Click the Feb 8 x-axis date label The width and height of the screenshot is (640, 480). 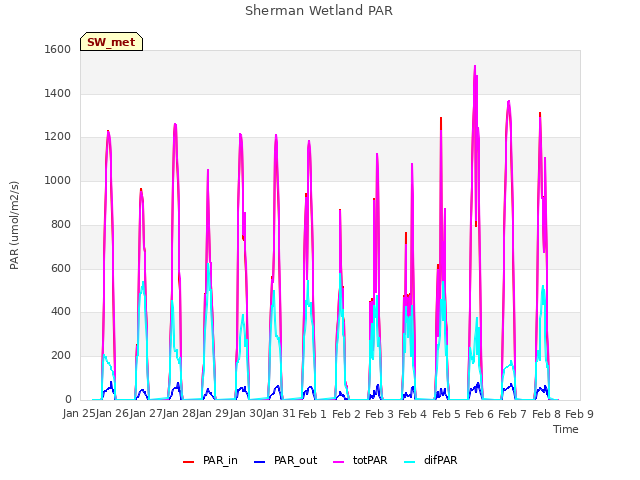[546, 414]
